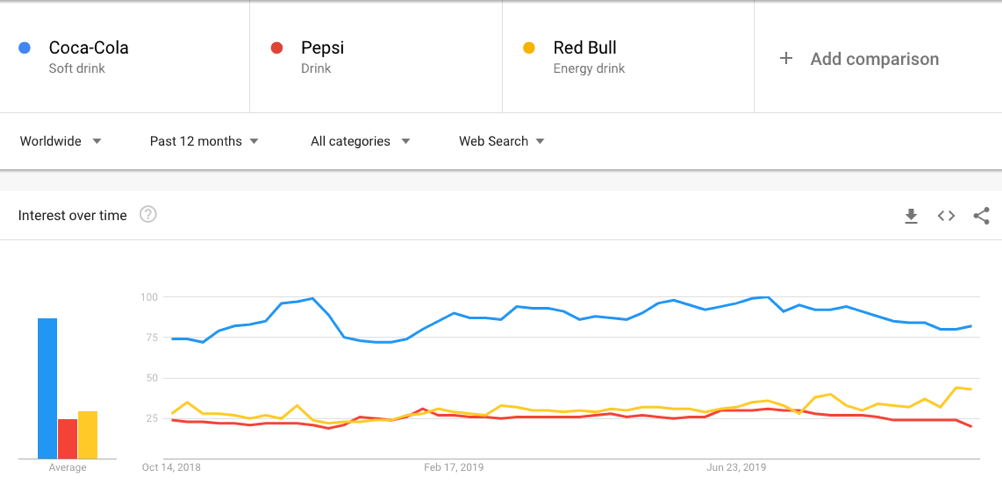
Task: Click the embed code icon
Action: coord(946,216)
